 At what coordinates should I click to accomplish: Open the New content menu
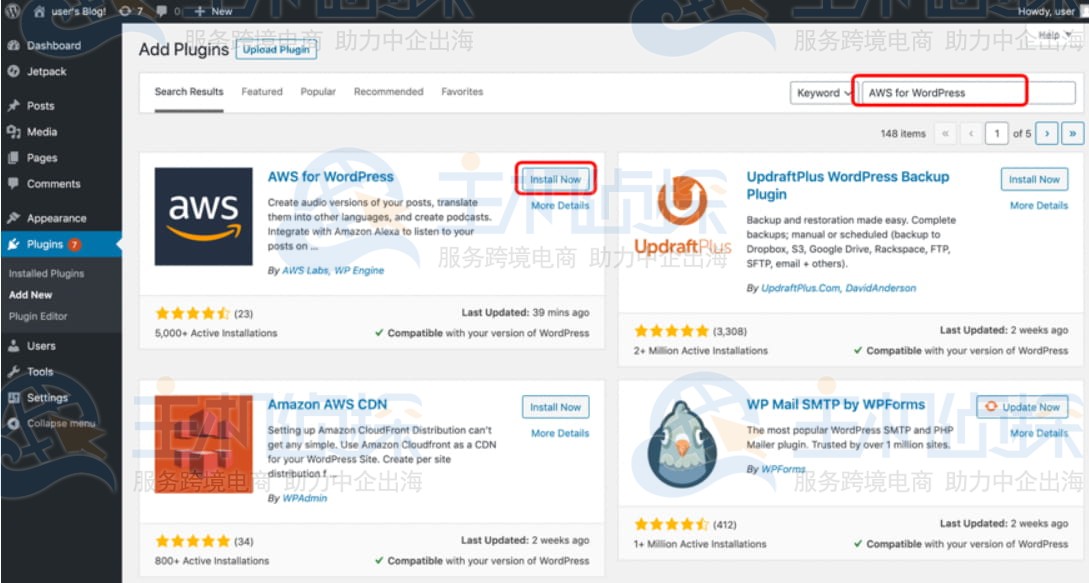pyautogui.click(x=213, y=11)
